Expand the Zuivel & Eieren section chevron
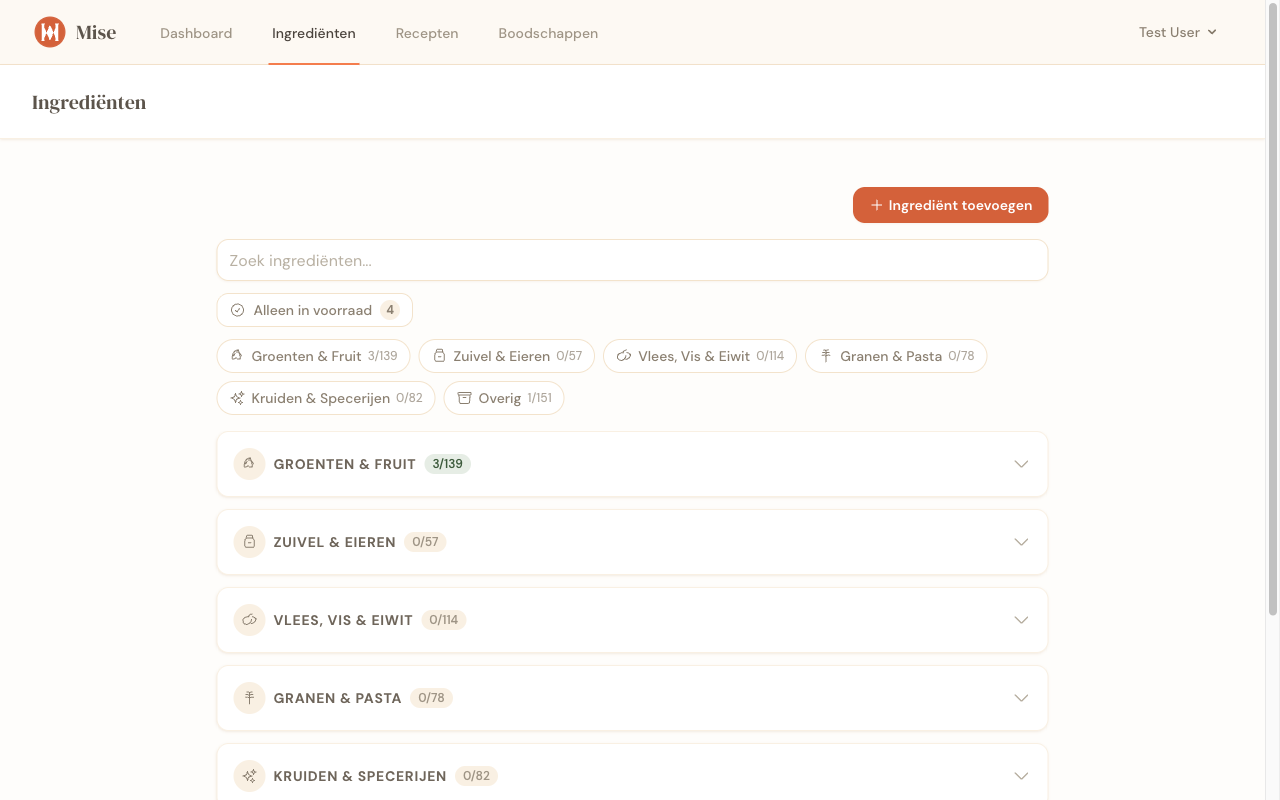Image resolution: width=1280 pixels, height=800 pixels. coord(1021,542)
